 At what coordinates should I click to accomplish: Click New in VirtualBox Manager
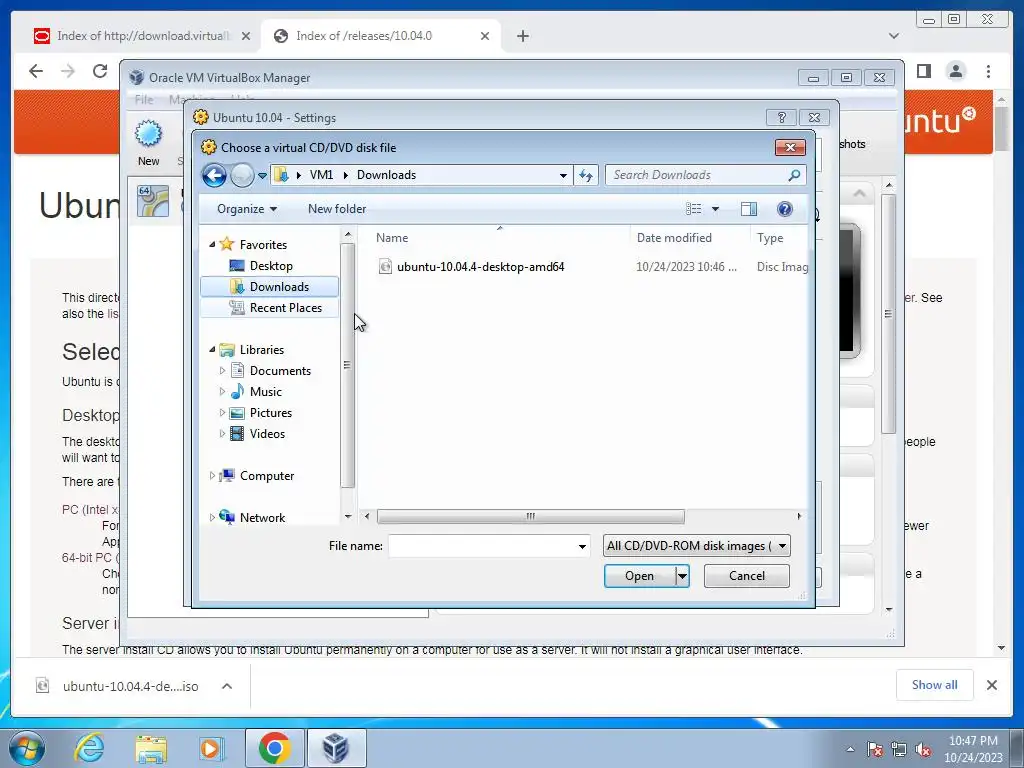click(148, 143)
